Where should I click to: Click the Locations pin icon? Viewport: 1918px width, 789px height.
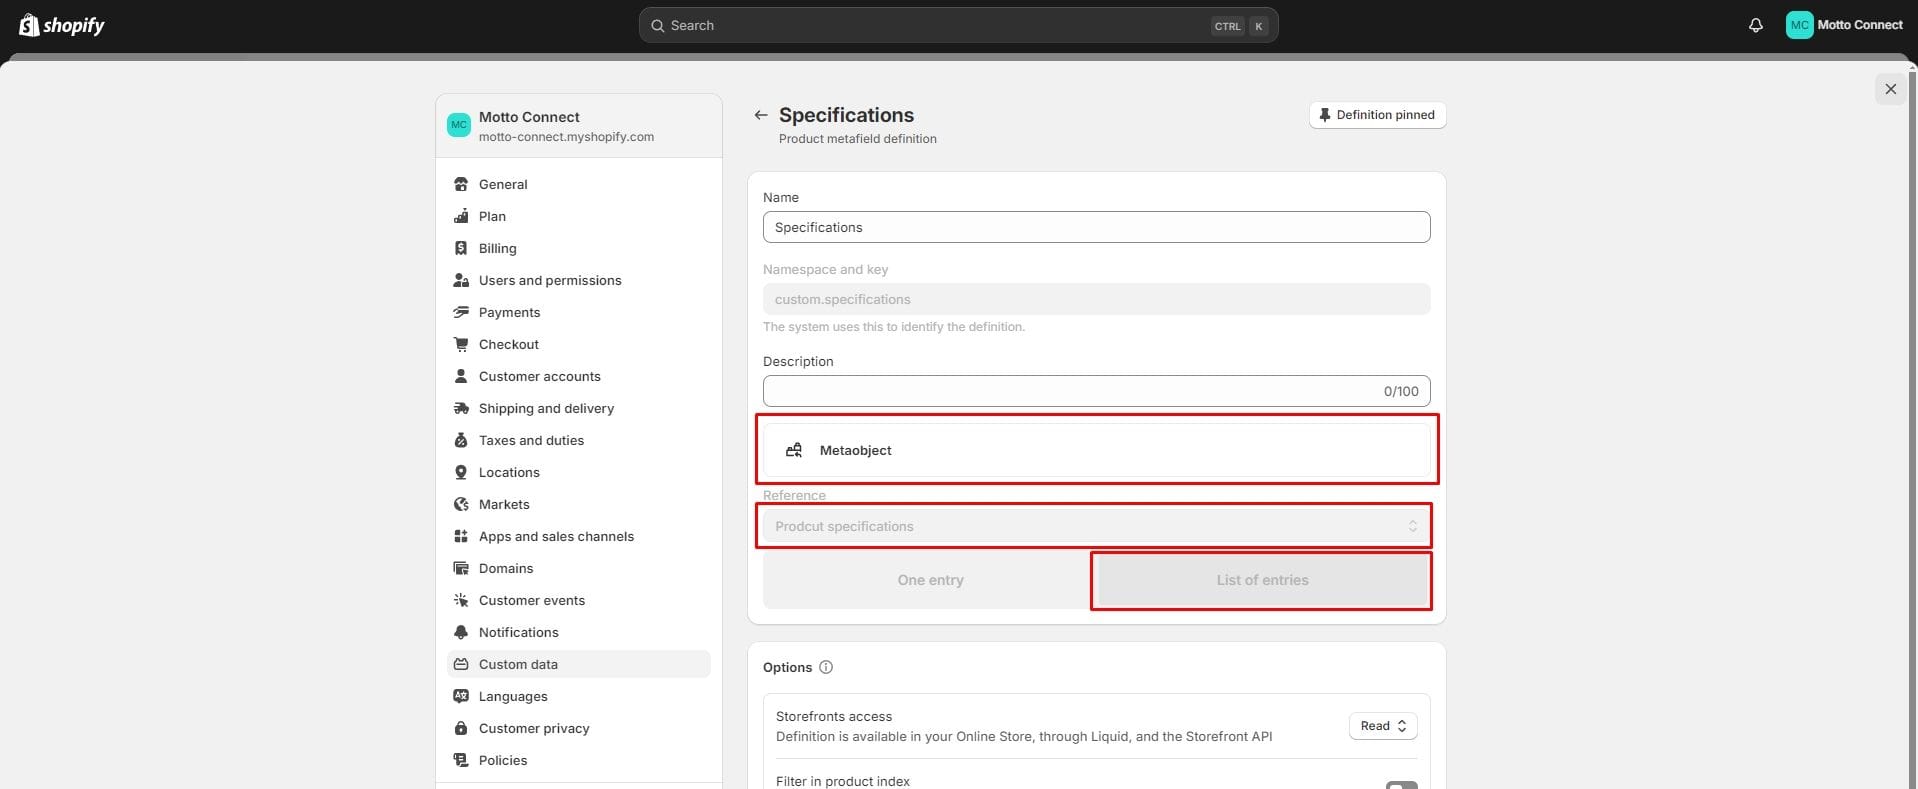461,472
